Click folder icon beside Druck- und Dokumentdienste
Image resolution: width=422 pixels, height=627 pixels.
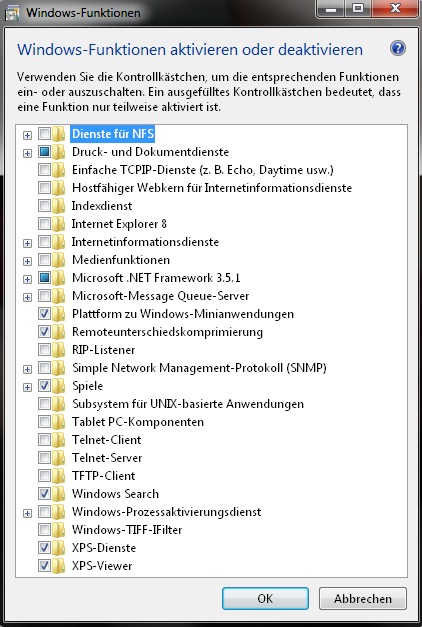(58, 152)
